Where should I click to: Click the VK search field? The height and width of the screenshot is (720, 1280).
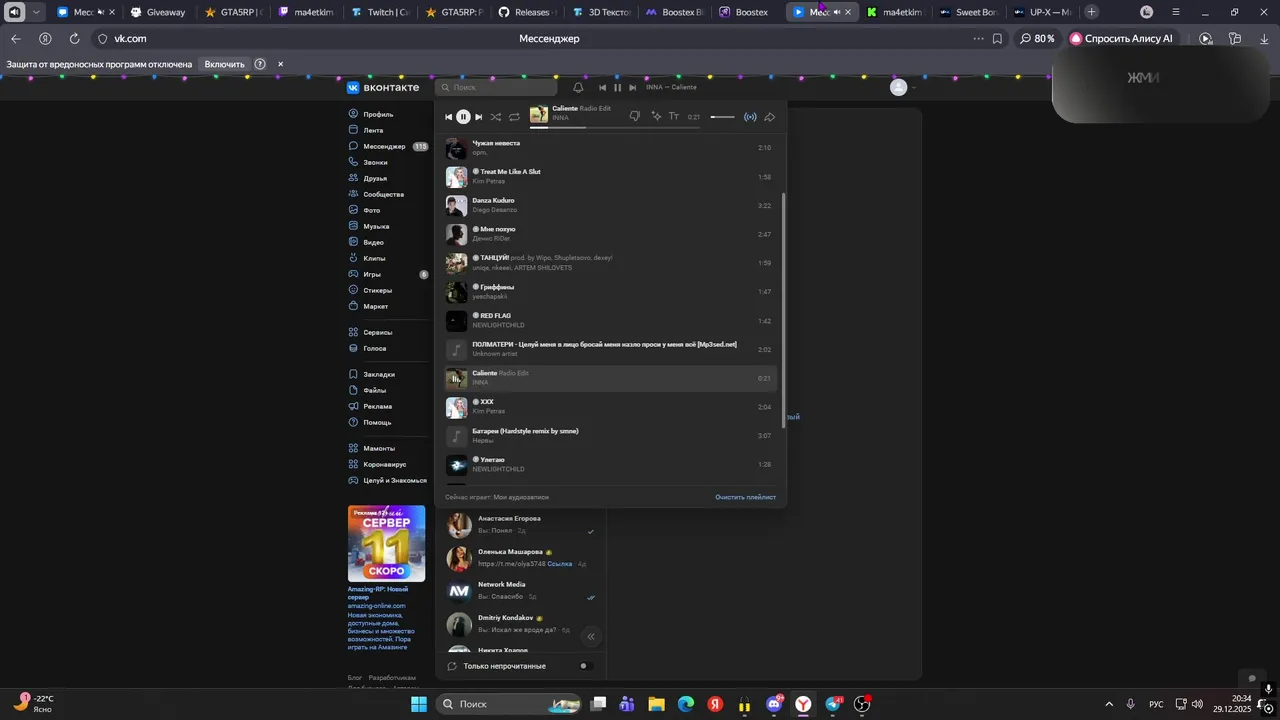(496, 87)
